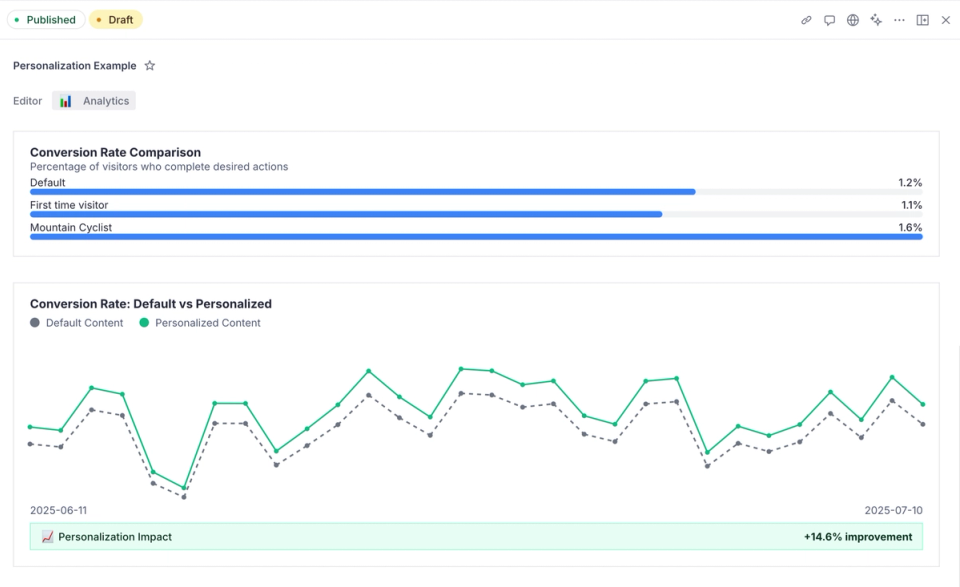Viewport: 960px width, 587px height.
Task: Click the First time visitor label
Action: pos(69,205)
